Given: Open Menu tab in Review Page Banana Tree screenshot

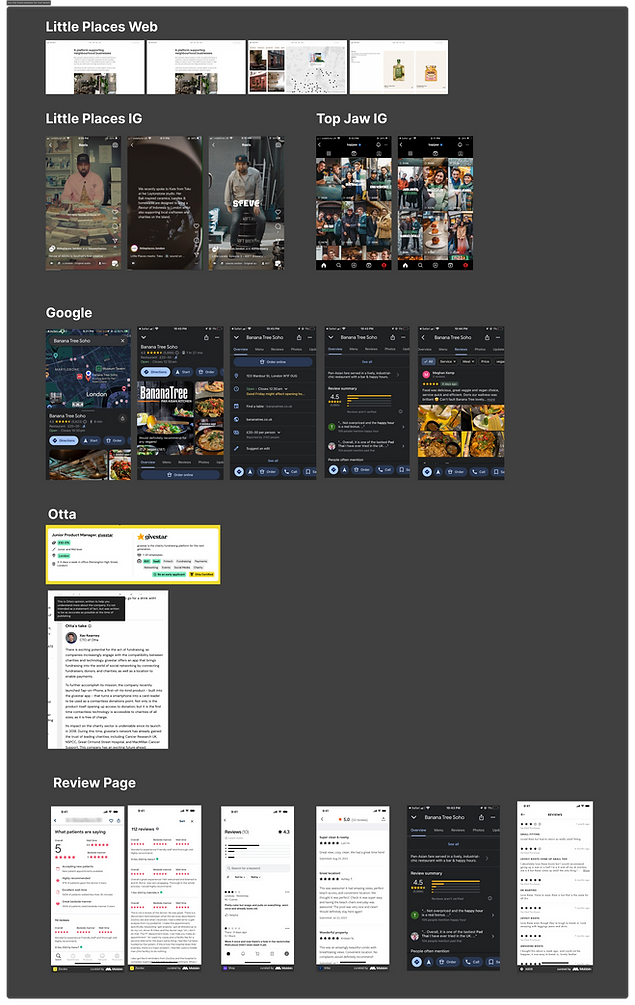Looking at the screenshot, I should click(439, 830).
